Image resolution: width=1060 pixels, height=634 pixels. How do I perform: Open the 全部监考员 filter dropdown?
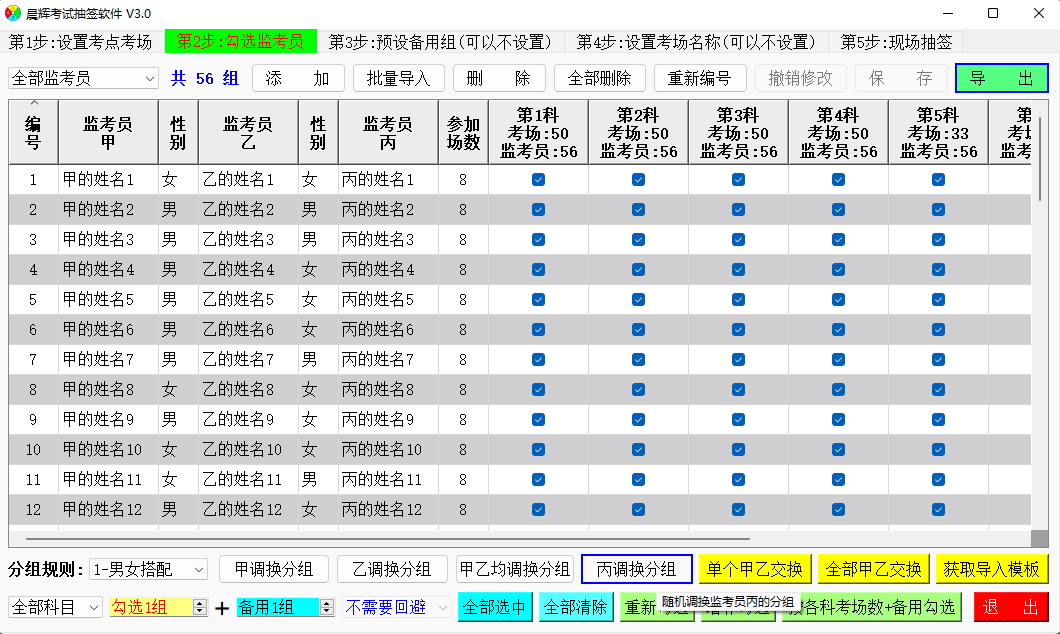tap(83, 78)
